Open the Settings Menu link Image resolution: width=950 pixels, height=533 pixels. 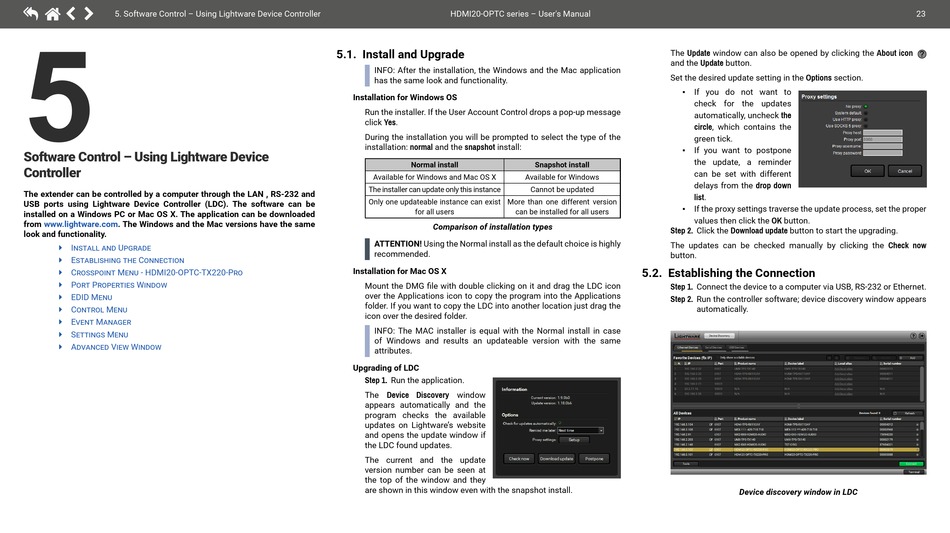pos(99,334)
